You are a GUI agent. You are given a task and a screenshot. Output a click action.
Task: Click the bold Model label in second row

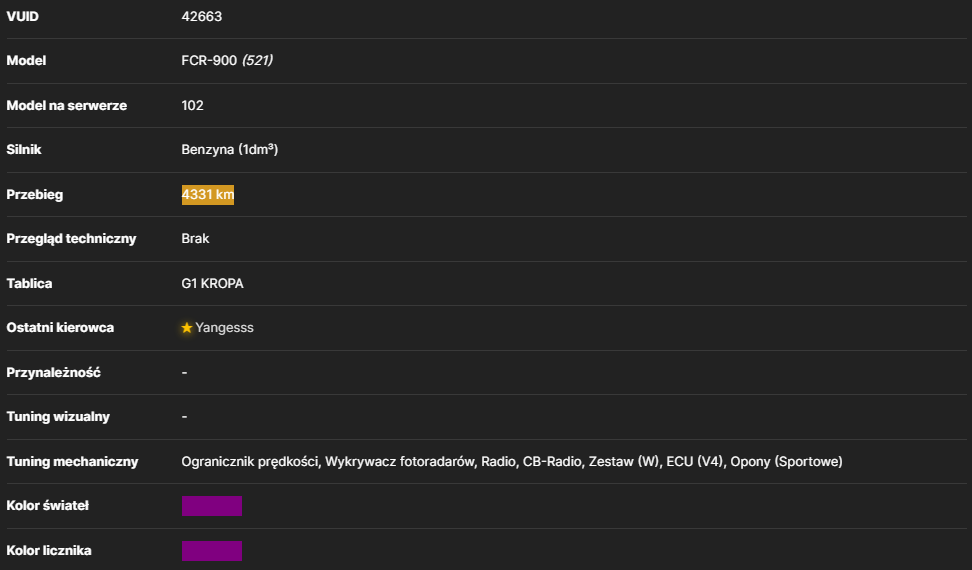[x=26, y=61]
